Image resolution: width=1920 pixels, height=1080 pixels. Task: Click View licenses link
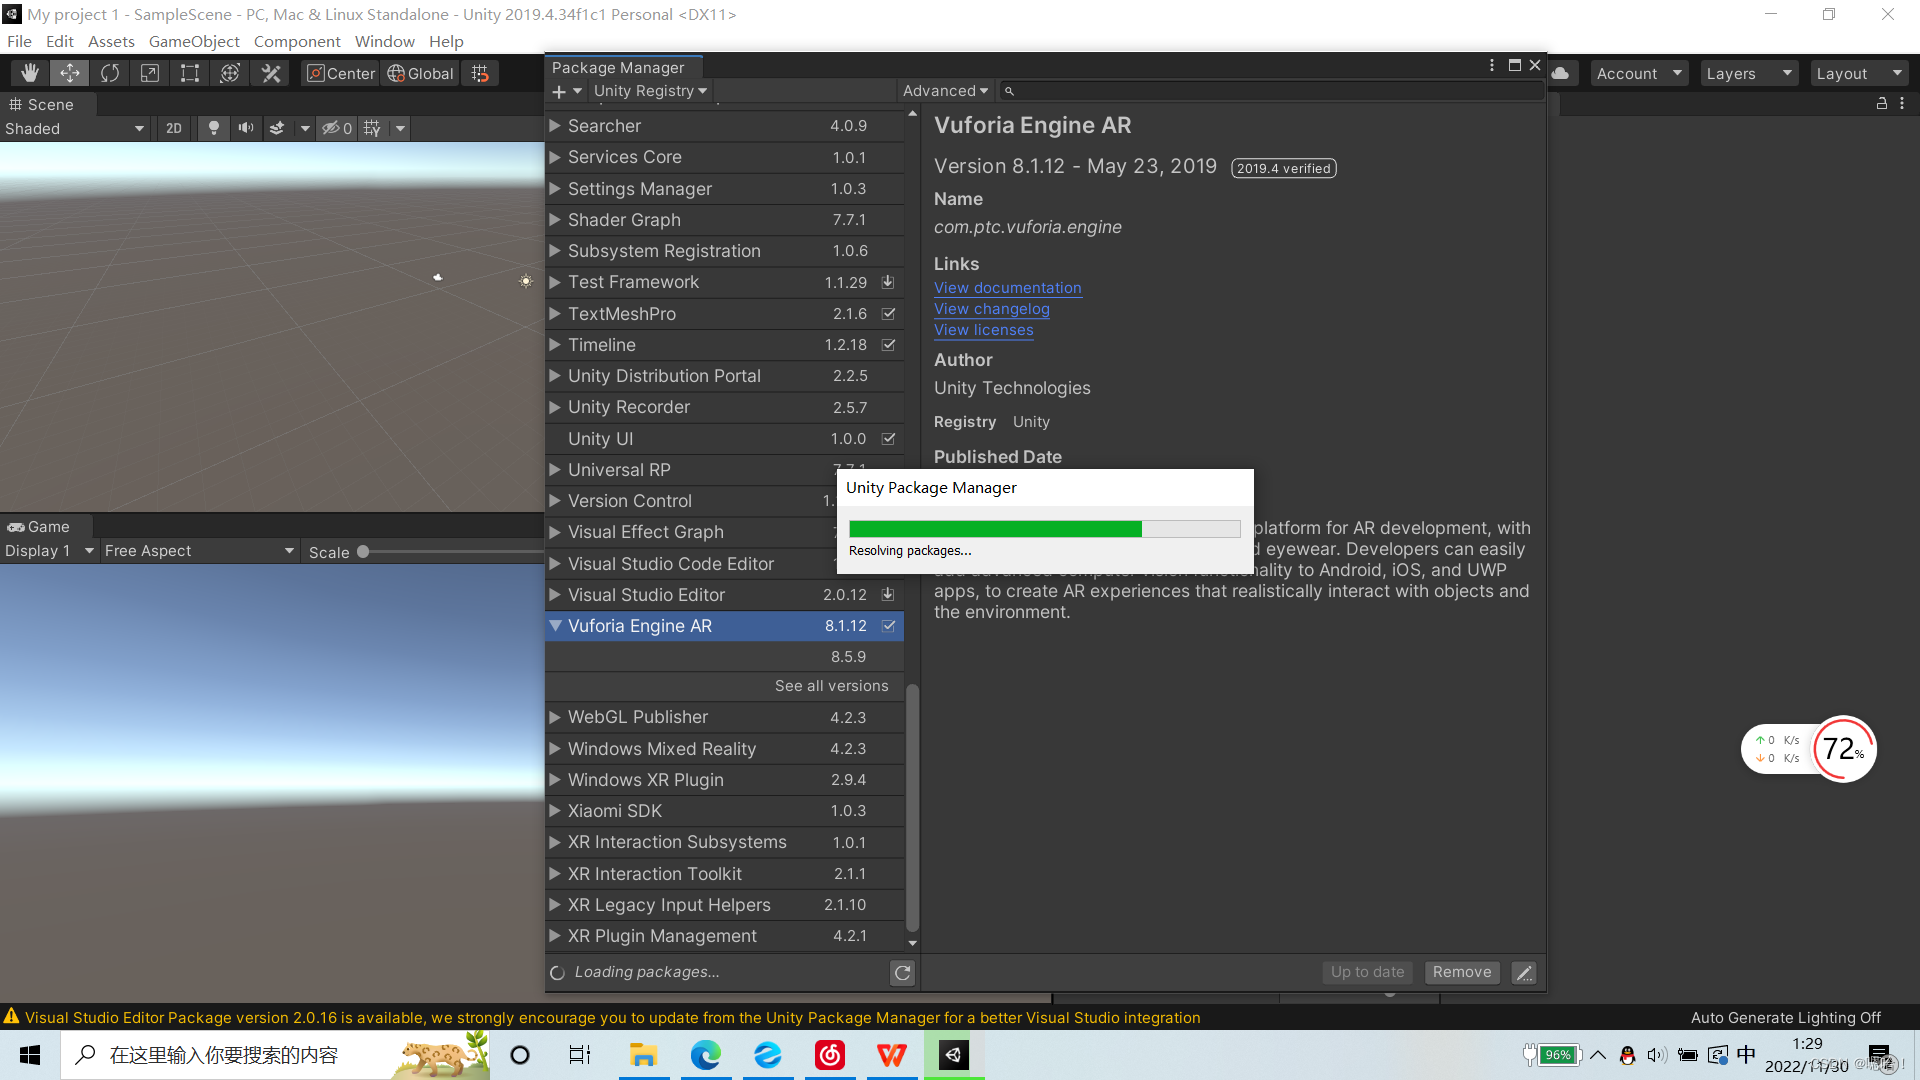pyautogui.click(x=983, y=330)
